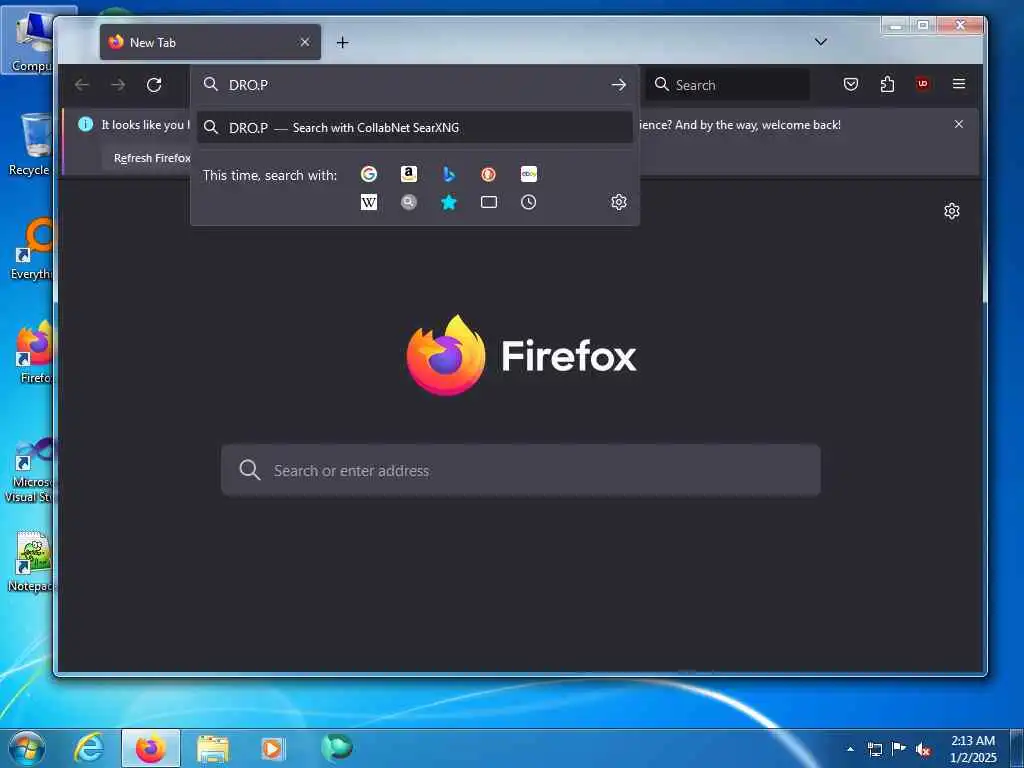Open the network tray icon
The image size is (1024, 768).
[x=874, y=749]
